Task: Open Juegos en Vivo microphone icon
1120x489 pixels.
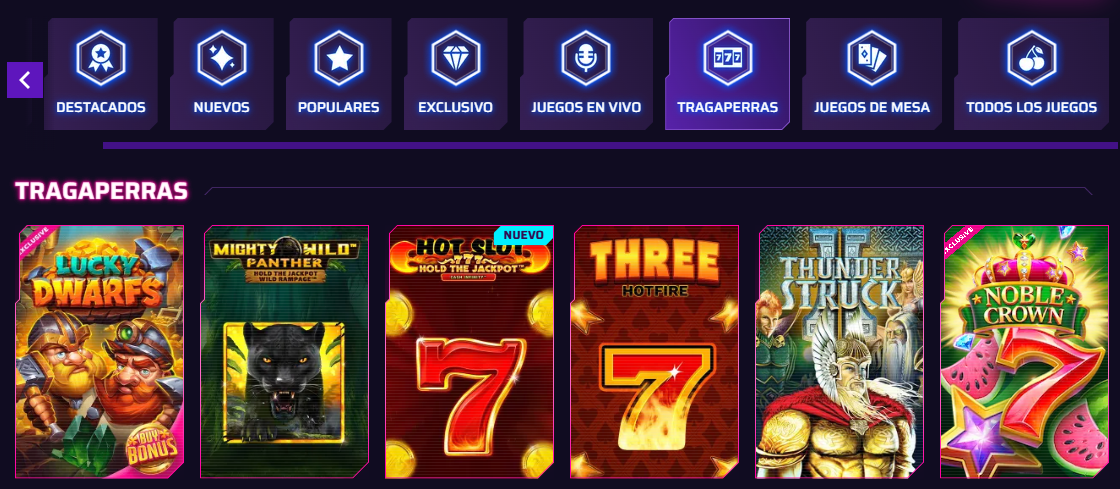Action: coord(586,59)
